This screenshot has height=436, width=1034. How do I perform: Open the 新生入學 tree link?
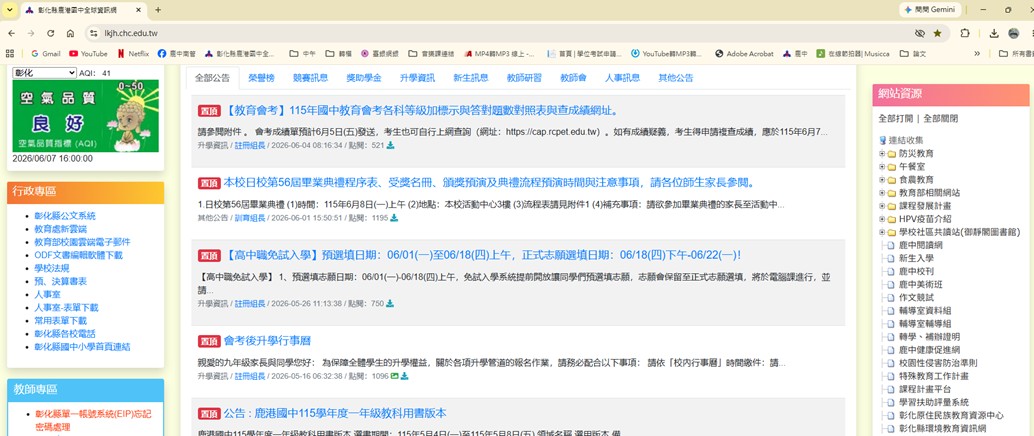916,259
